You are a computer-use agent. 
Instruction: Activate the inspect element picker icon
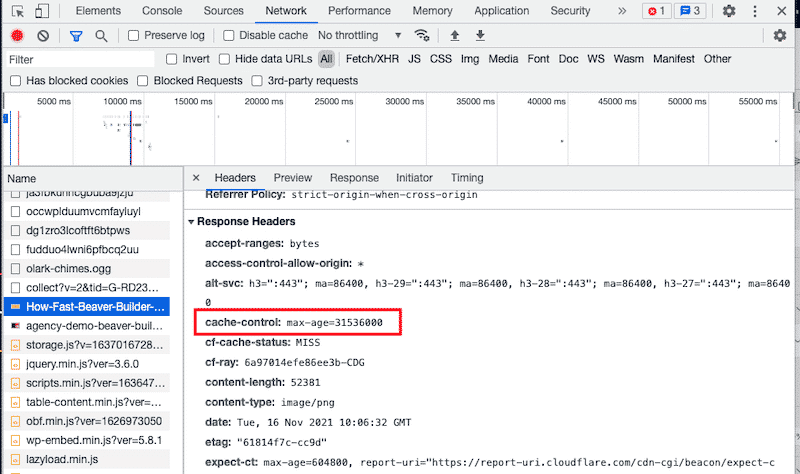[18, 11]
